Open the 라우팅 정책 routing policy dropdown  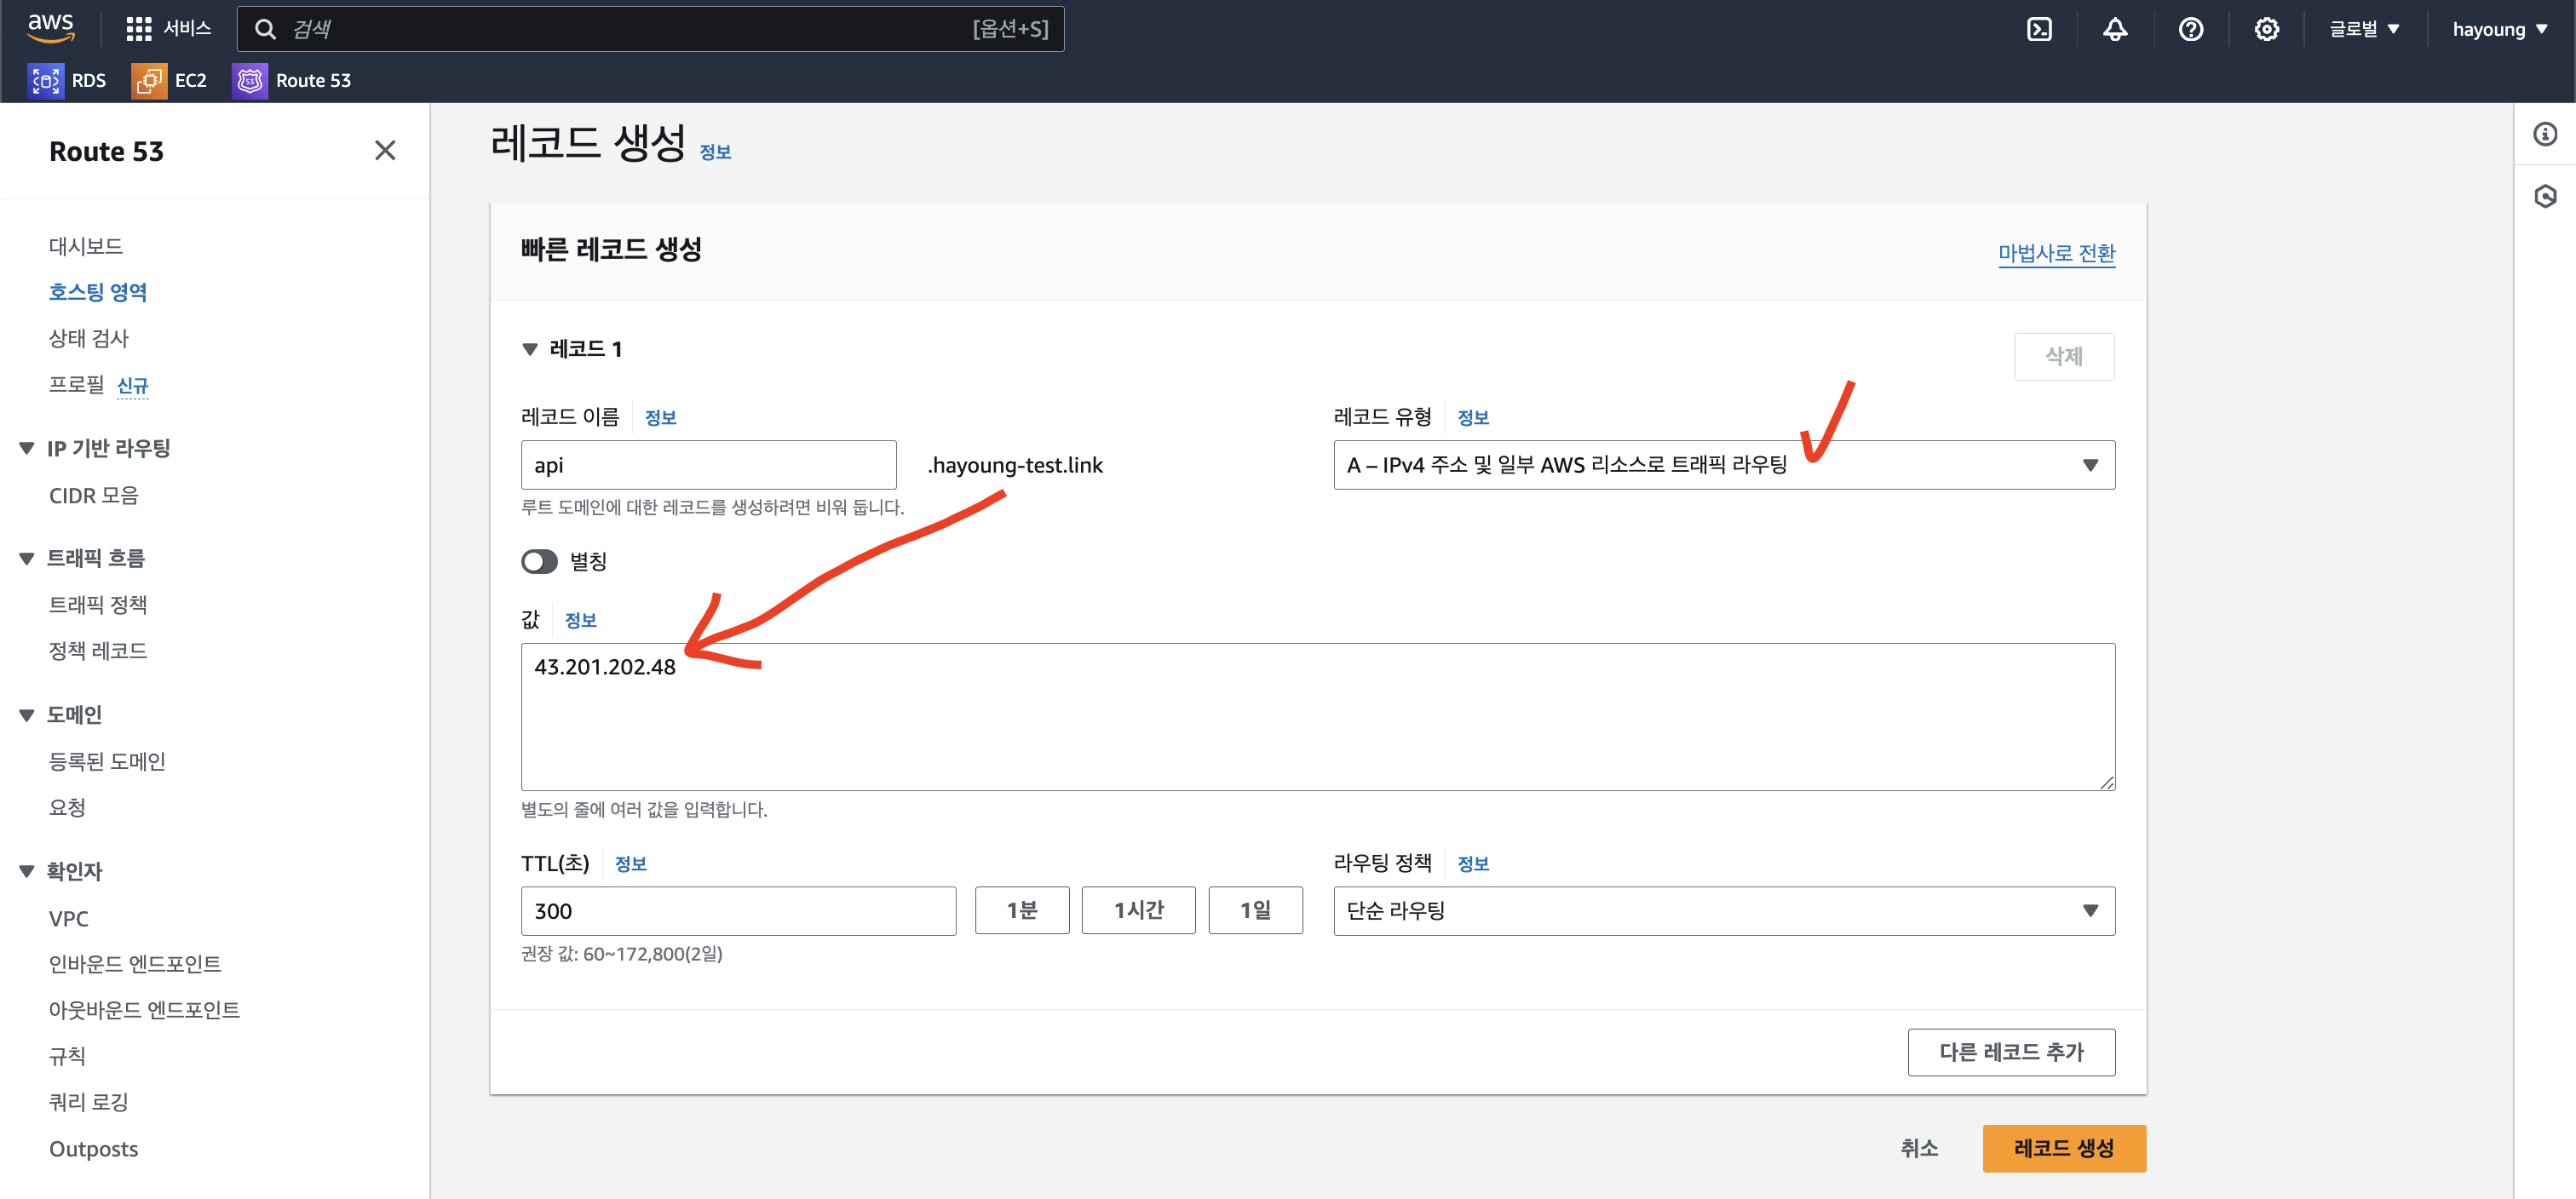[1723, 910]
